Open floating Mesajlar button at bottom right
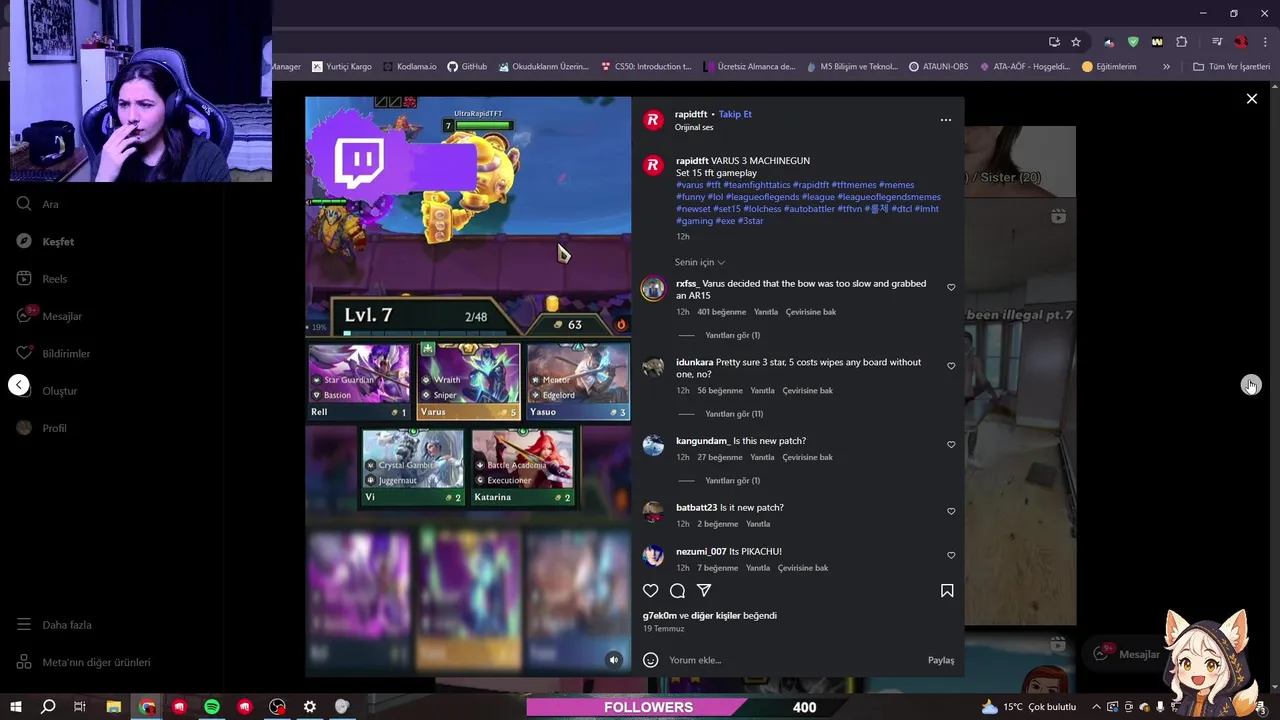The height and width of the screenshot is (720, 1280). click(x=1127, y=654)
